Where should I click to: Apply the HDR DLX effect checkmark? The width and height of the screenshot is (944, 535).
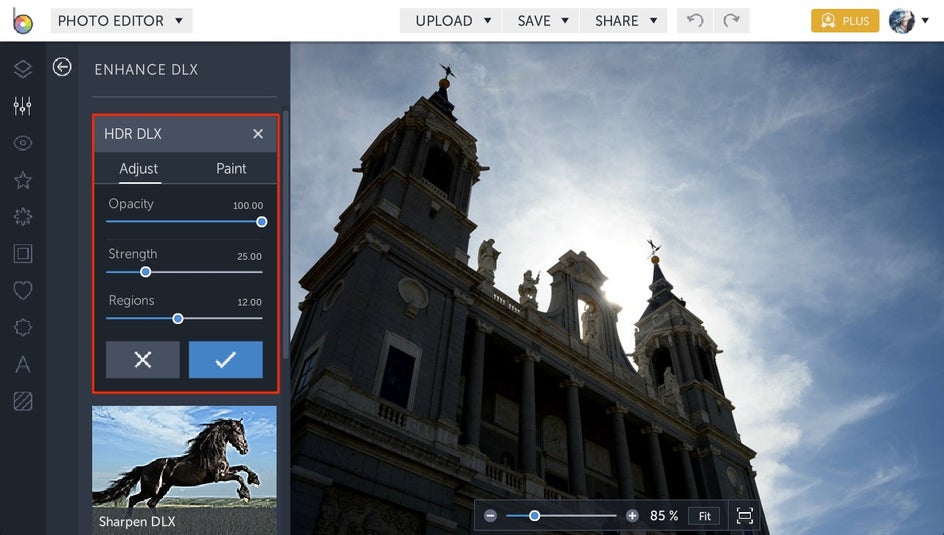(226, 359)
